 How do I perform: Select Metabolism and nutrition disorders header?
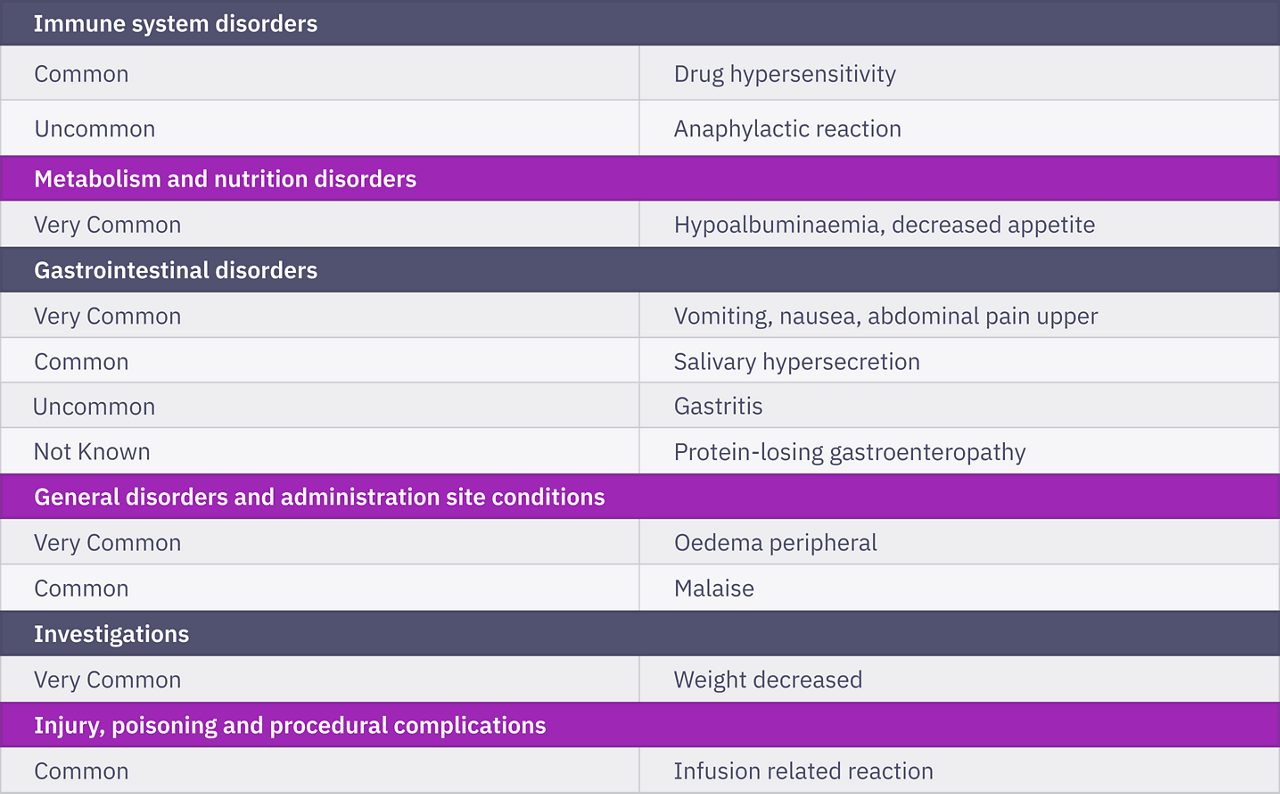[x=640, y=179]
